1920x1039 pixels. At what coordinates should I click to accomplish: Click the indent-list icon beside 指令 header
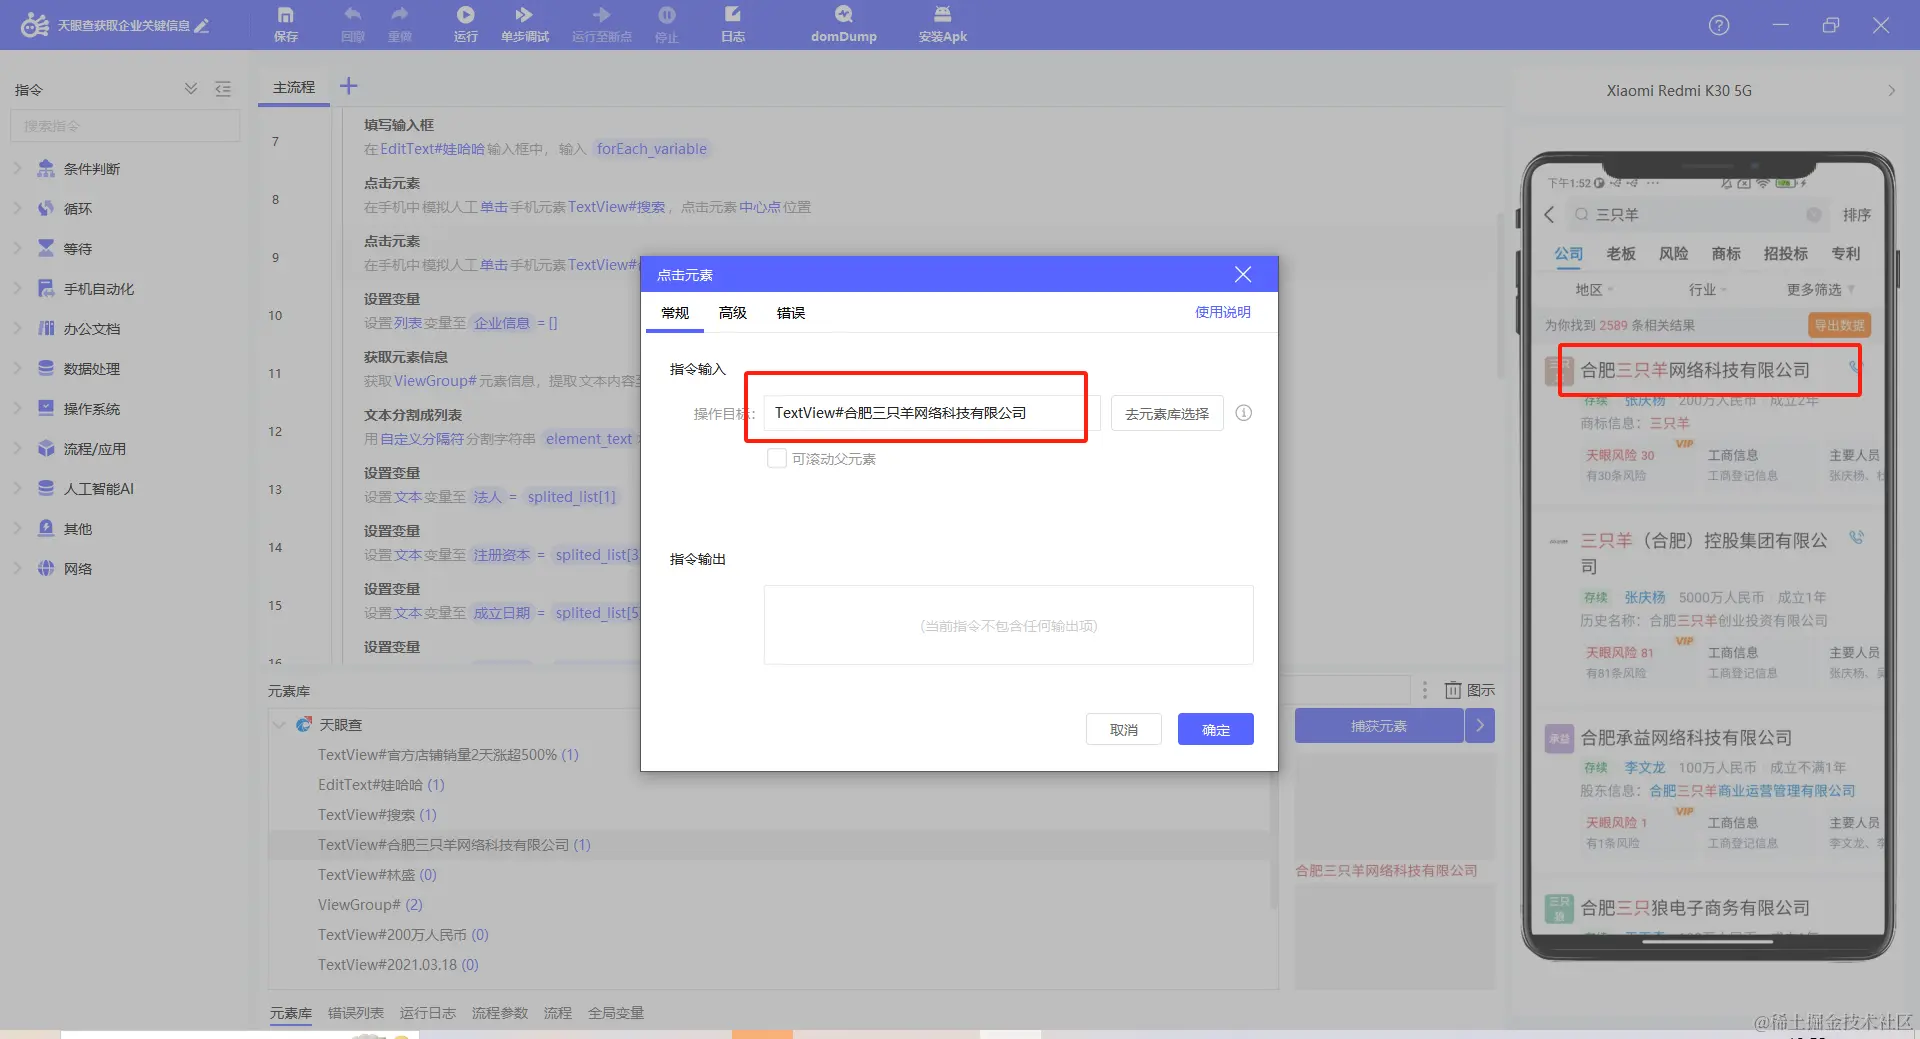tap(223, 89)
